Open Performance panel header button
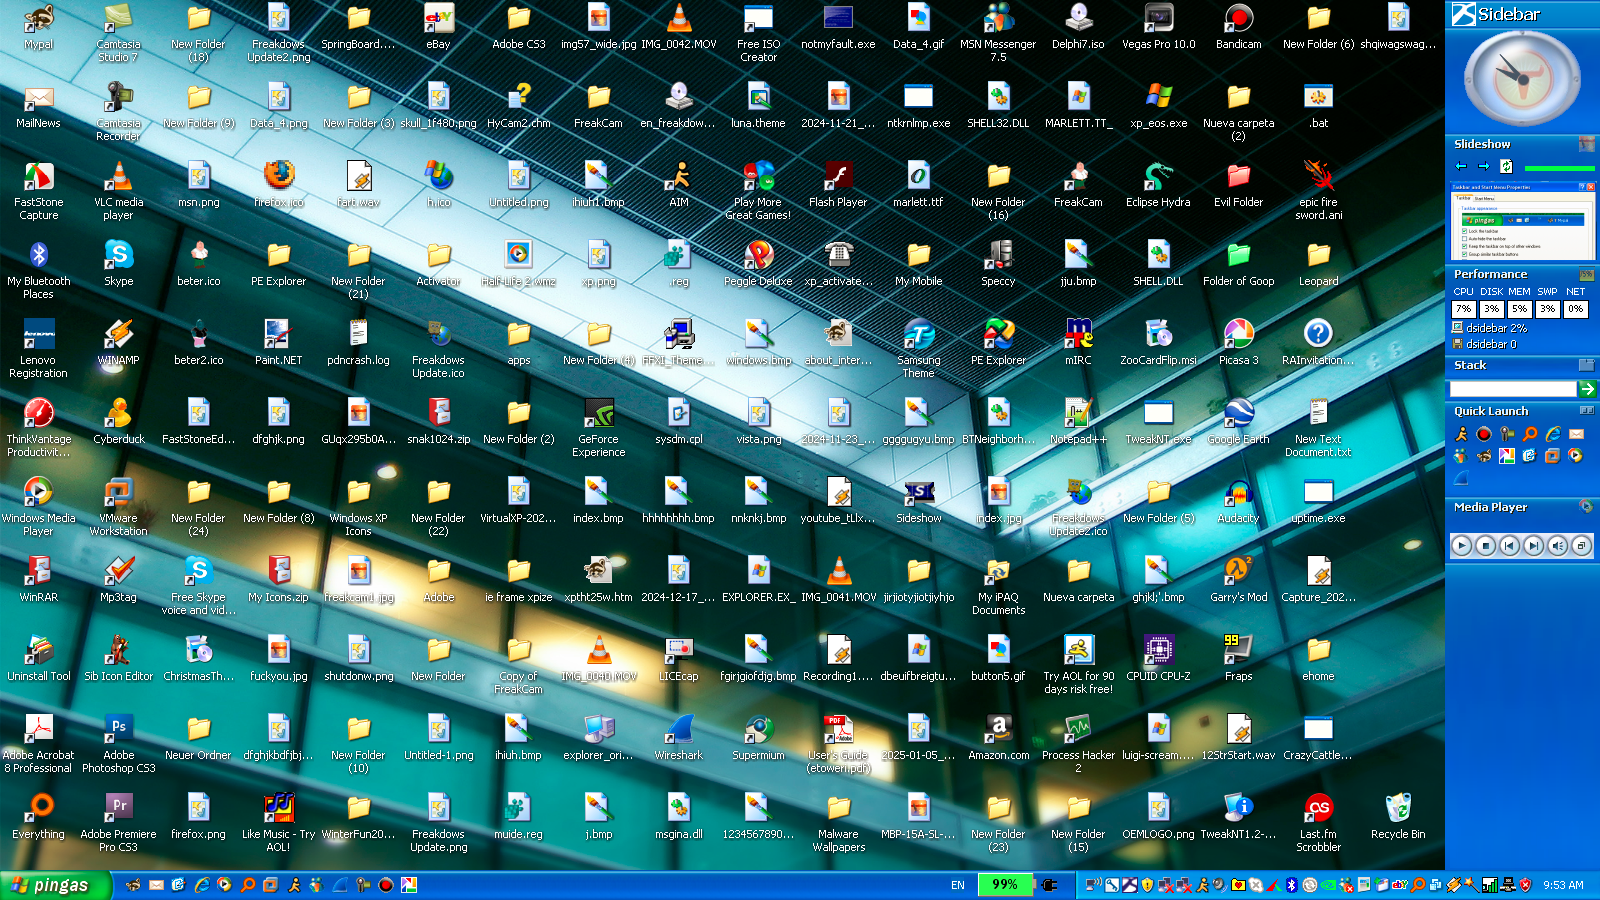 [x=1587, y=274]
